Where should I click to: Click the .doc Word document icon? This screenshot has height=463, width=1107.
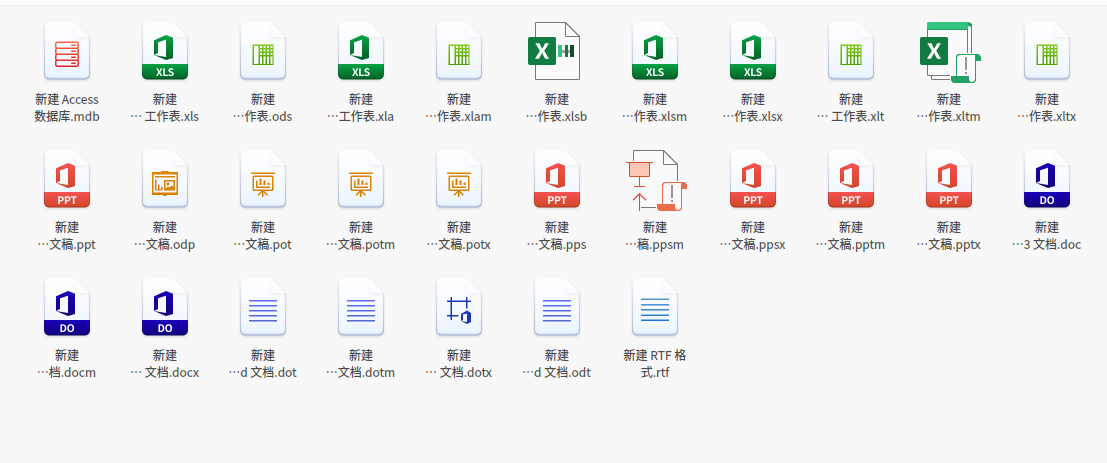point(1047,179)
